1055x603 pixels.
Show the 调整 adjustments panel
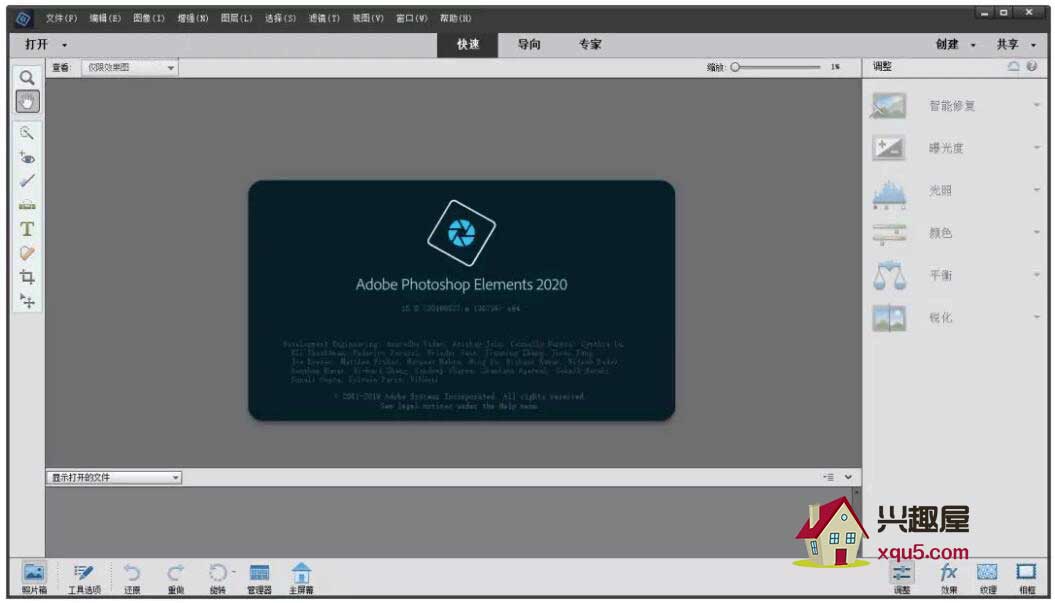[902, 578]
